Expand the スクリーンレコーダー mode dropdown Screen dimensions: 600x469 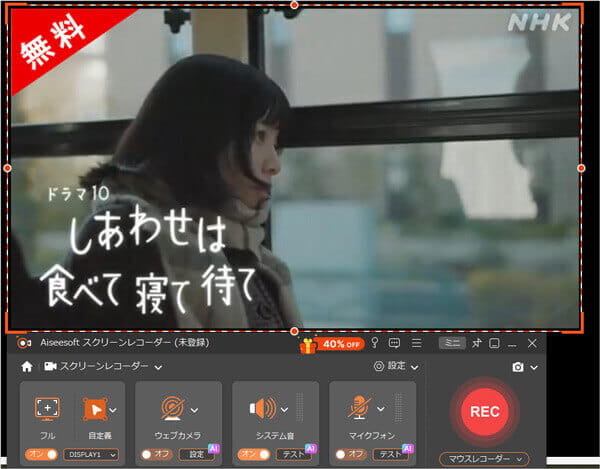[x=158, y=367]
